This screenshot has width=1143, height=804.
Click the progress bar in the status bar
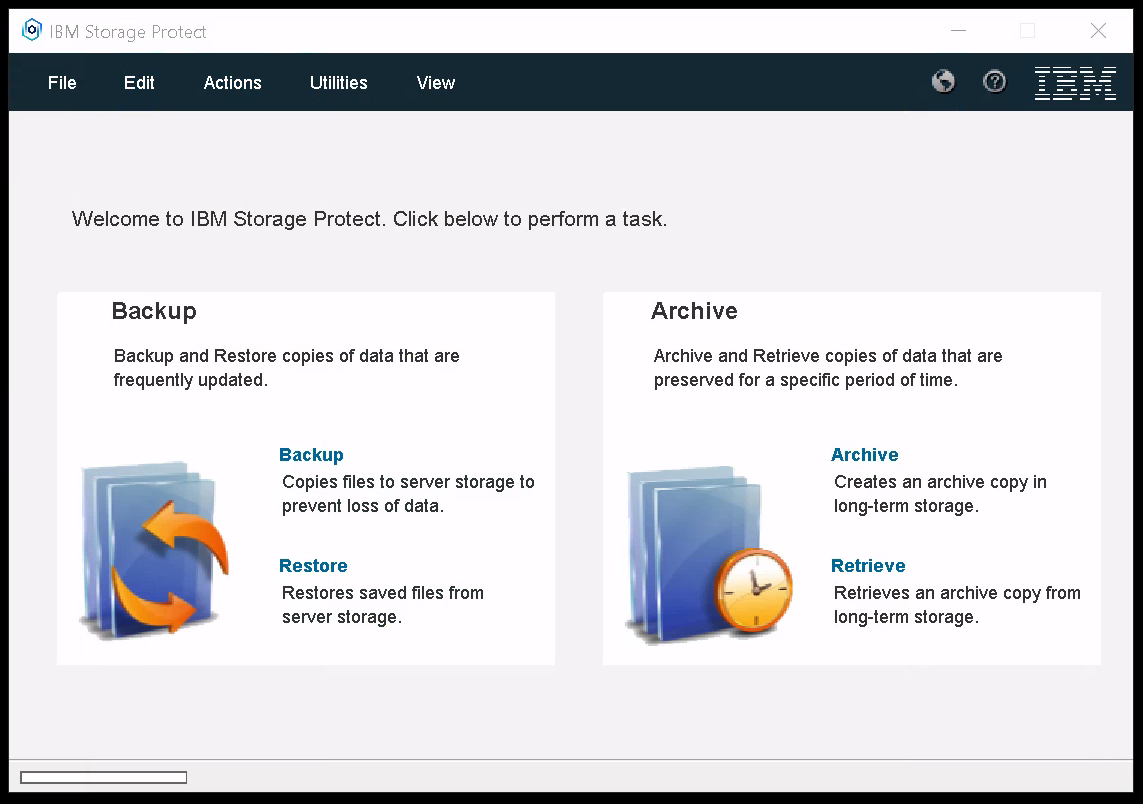[104, 778]
